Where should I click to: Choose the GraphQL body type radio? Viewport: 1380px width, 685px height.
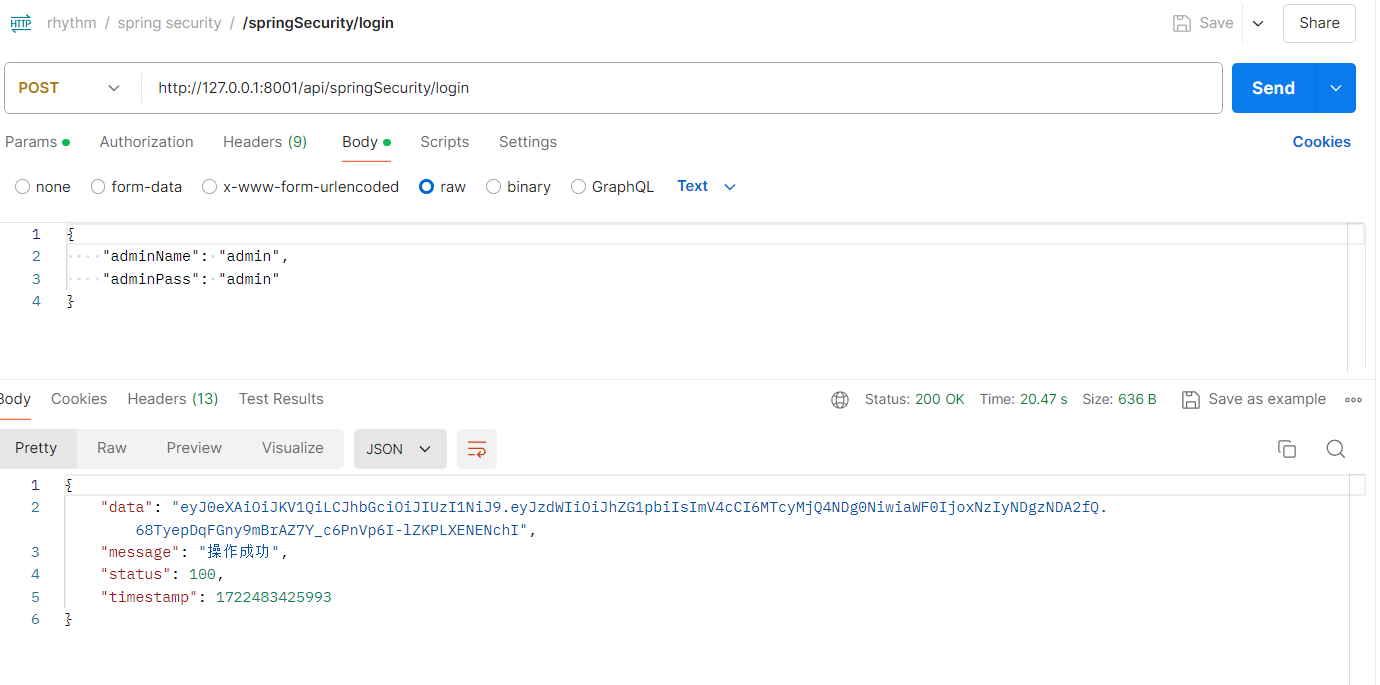pos(578,187)
